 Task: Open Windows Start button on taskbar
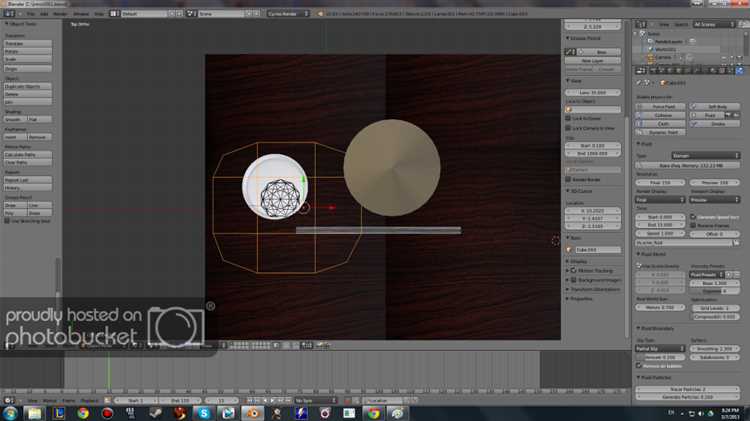10,413
